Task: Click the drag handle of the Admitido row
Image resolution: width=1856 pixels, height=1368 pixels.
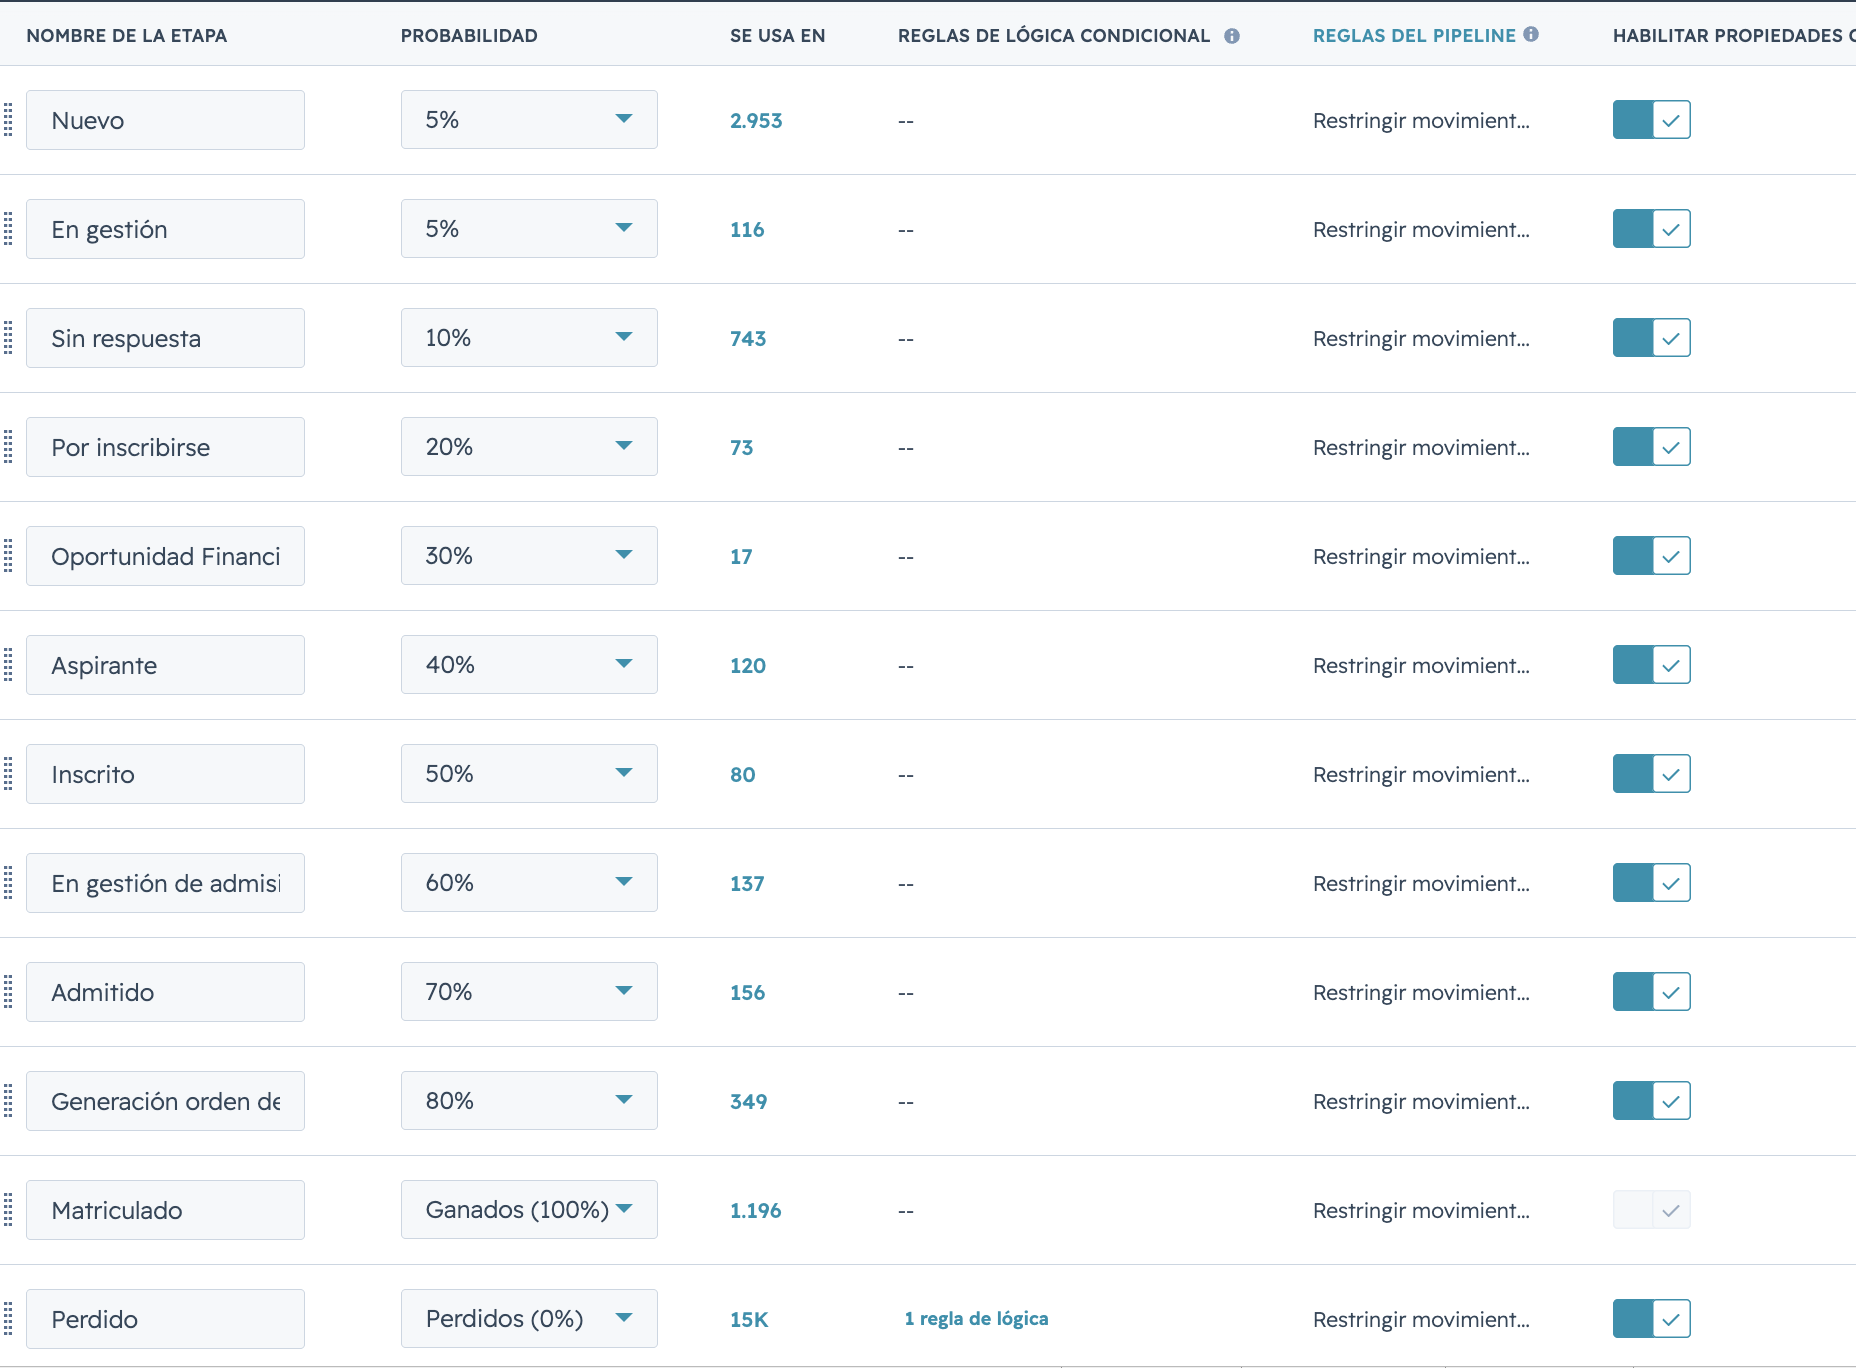Action: click(8, 992)
